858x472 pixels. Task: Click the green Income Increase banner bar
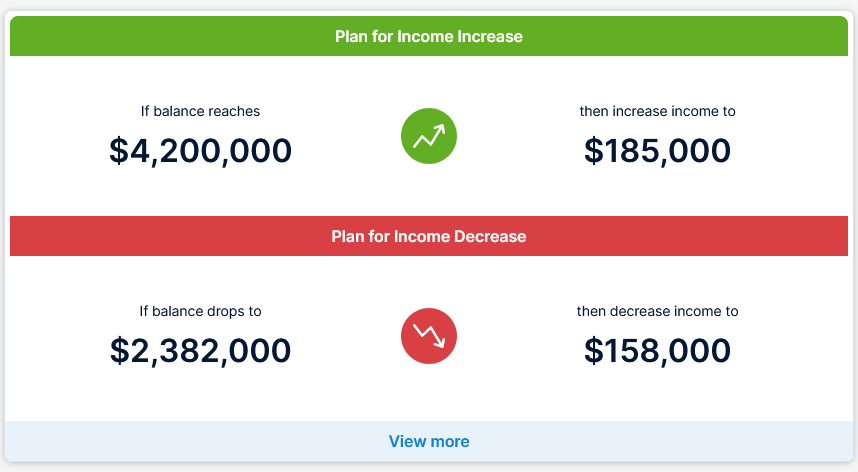point(428,36)
